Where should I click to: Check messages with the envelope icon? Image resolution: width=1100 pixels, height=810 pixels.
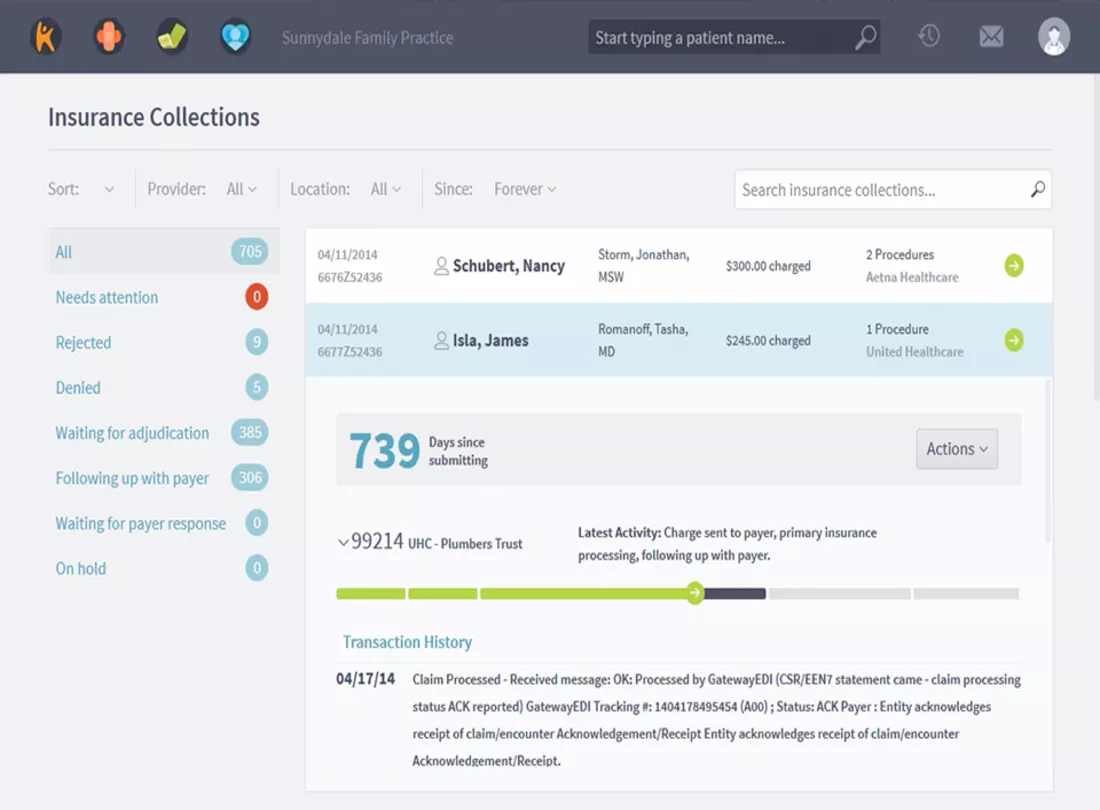991,36
